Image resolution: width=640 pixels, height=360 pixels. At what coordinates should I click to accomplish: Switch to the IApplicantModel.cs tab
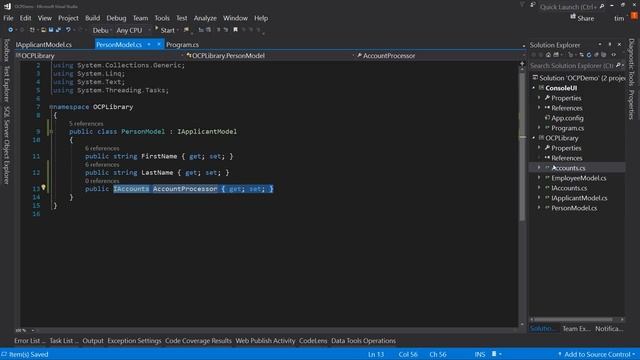pos(44,44)
